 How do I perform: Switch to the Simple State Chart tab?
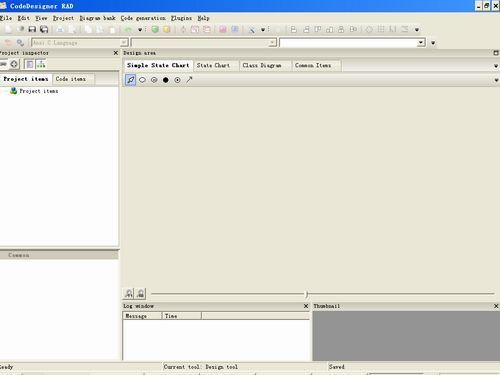(x=158, y=65)
